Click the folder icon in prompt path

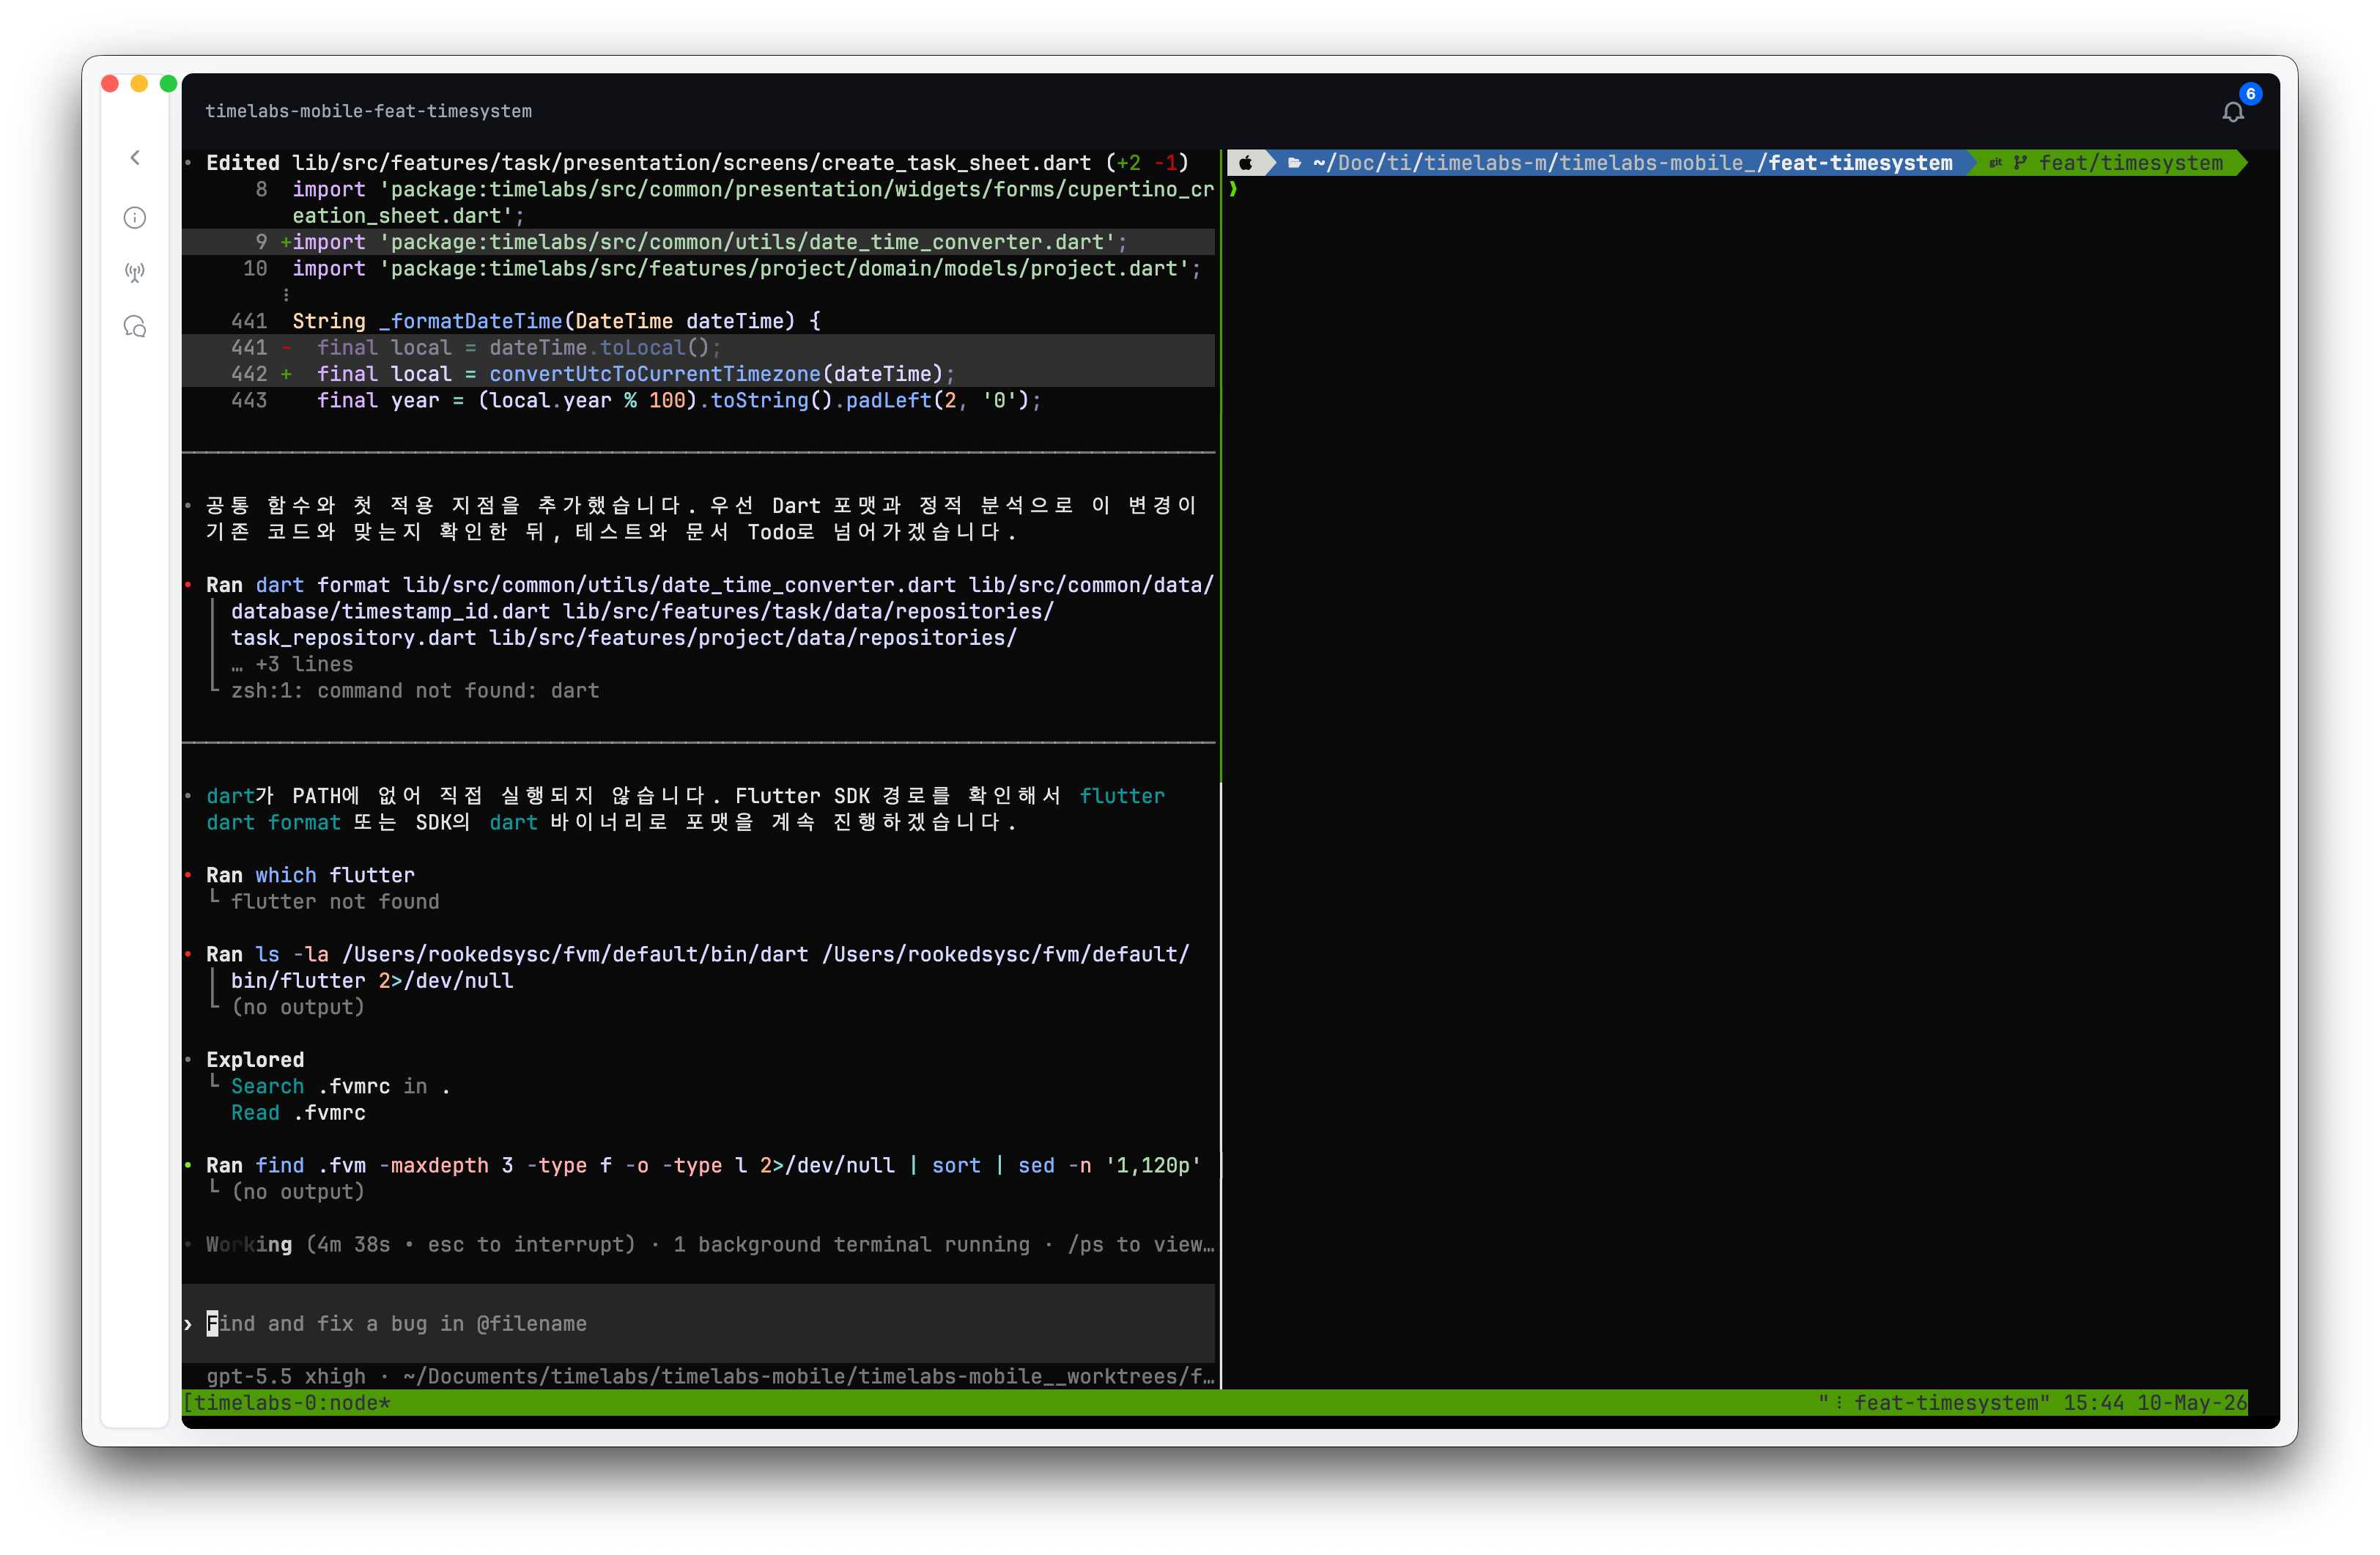point(1294,163)
